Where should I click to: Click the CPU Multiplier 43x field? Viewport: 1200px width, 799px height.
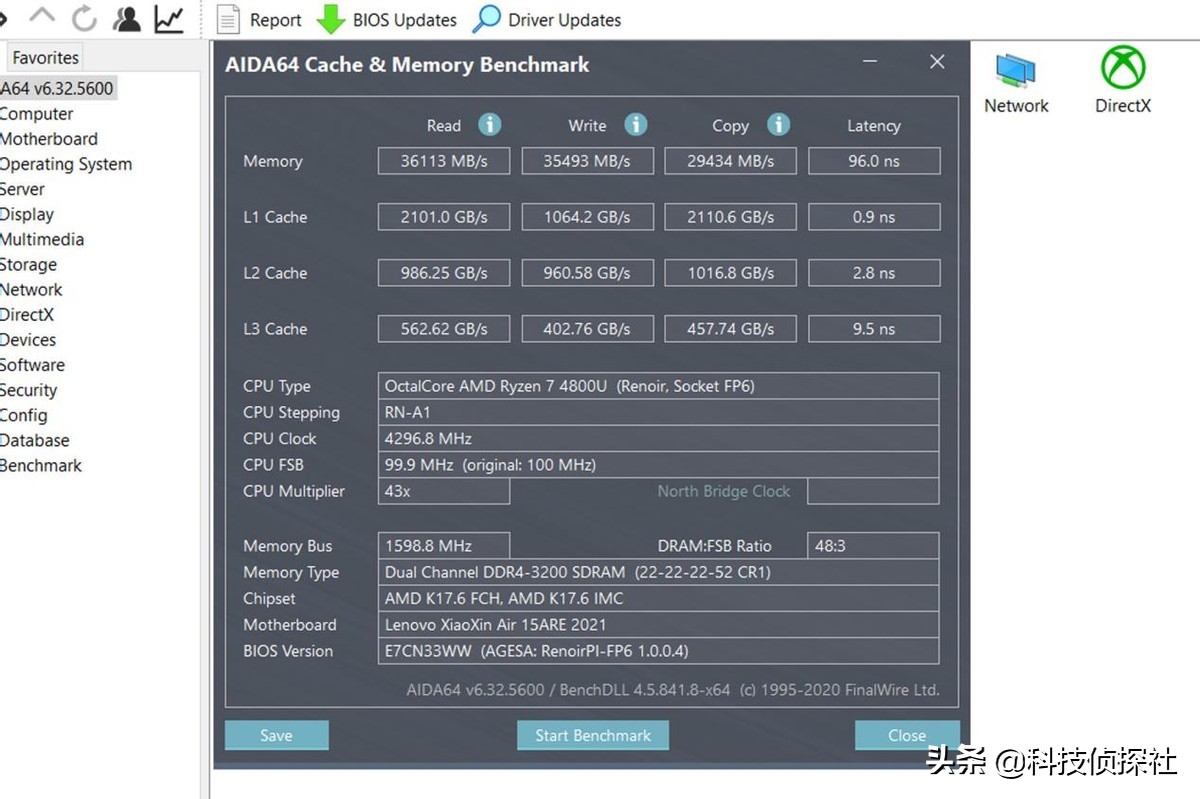point(444,491)
